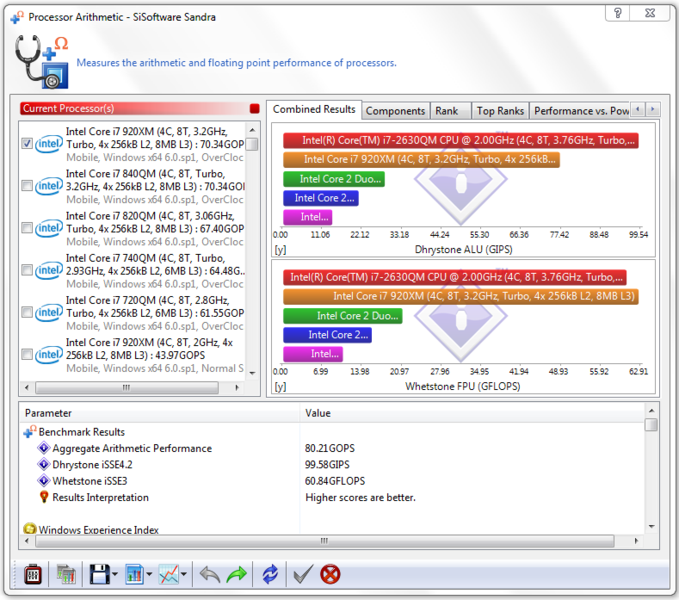
Task: Click Intel logo of Core i7 720QM
Action: click(x=48, y=312)
